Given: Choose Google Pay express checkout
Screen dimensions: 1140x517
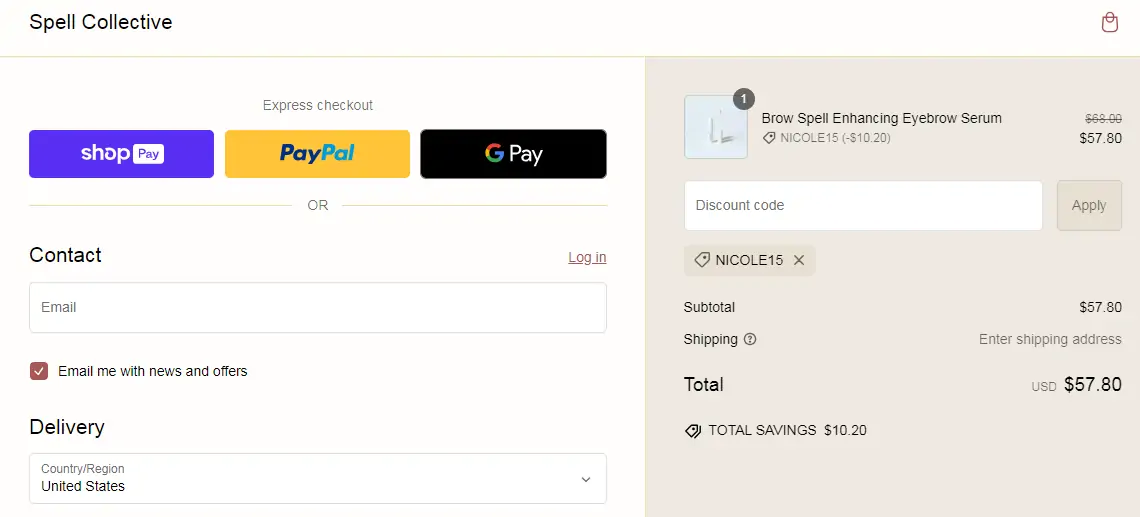Looking at the screenshot, I should tap(513, 154).
